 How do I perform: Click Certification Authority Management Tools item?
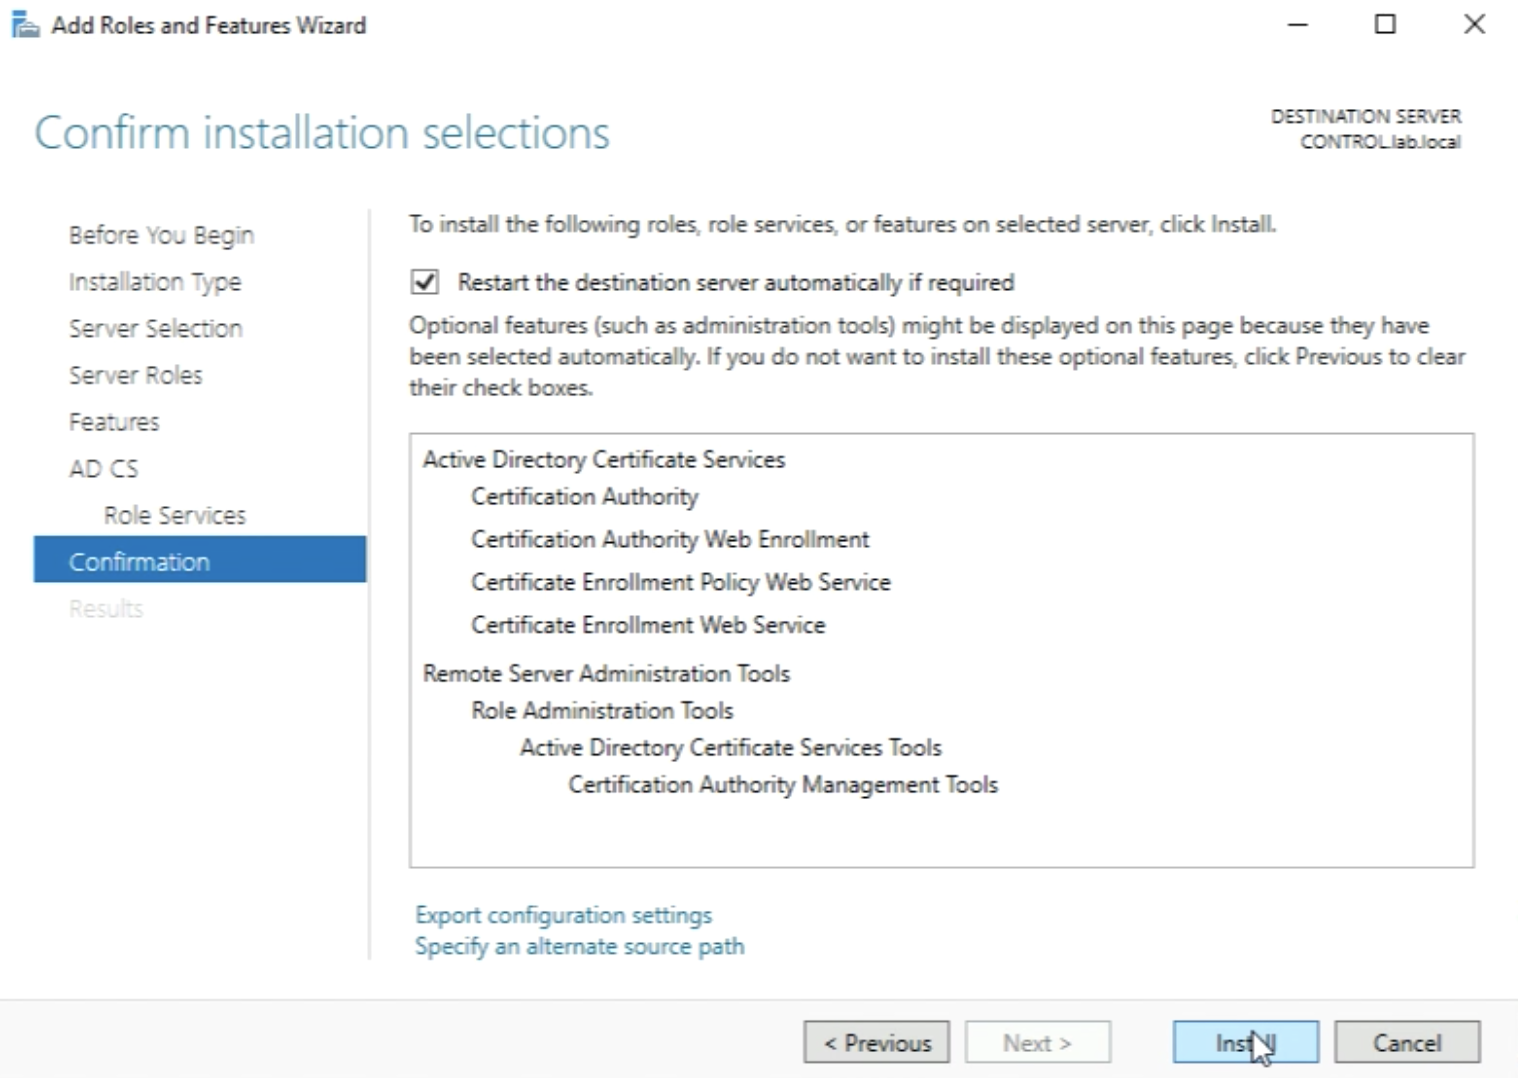coord(783,785)
